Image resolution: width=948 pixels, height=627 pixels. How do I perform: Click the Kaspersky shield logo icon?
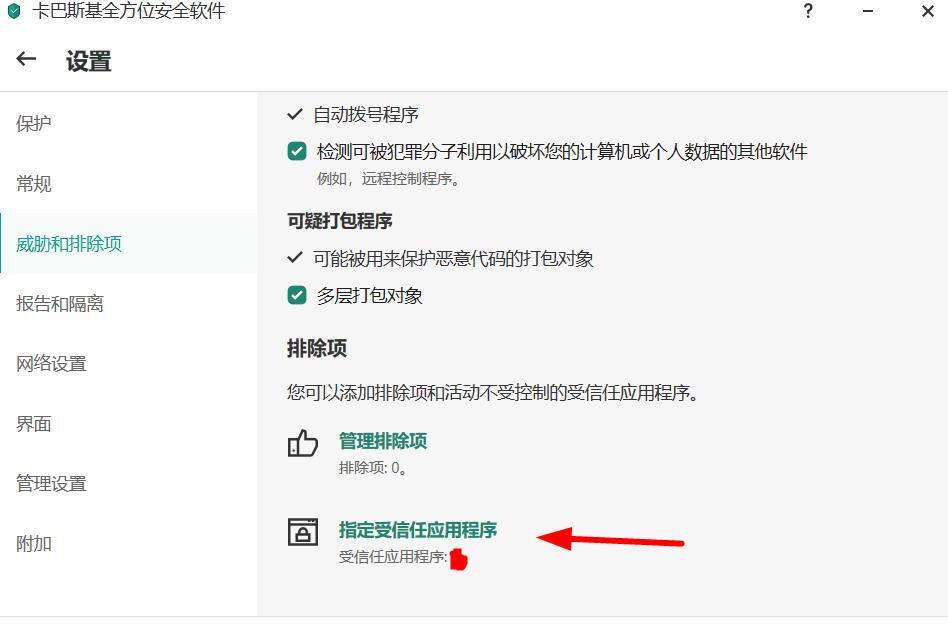tap(14, 11)
